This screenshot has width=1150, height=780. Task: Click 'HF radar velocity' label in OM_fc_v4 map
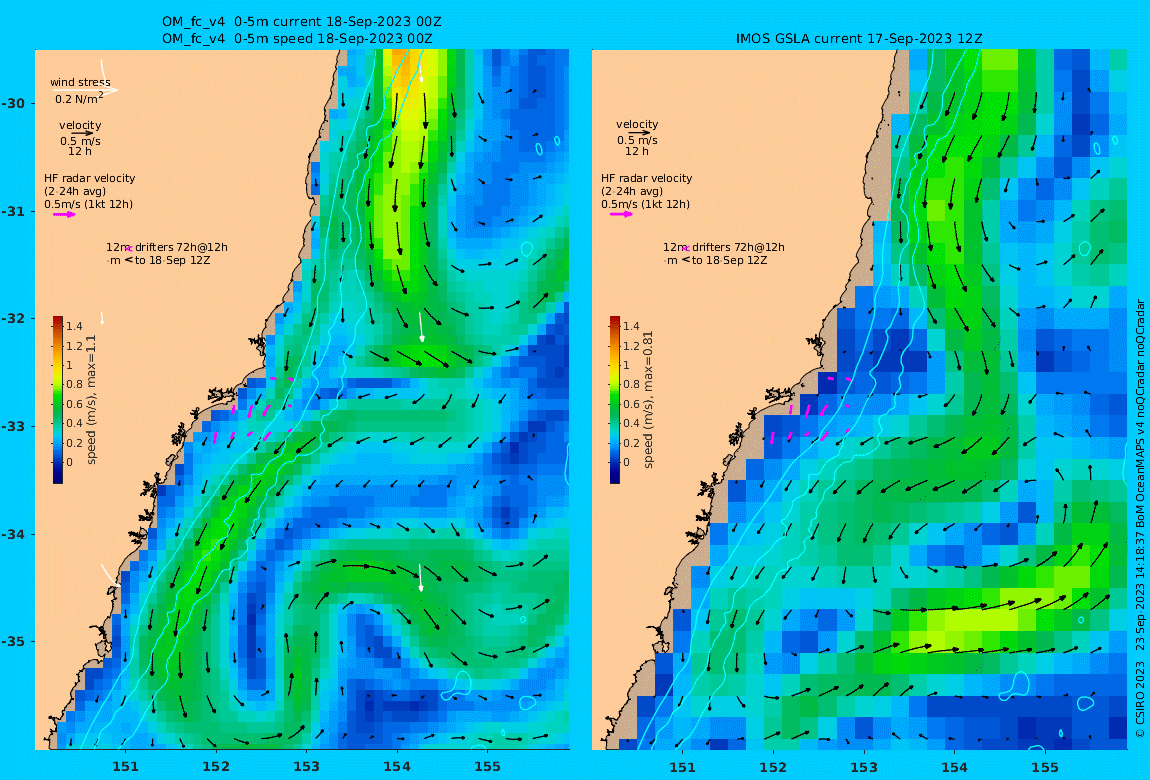(x=89, y=178)
